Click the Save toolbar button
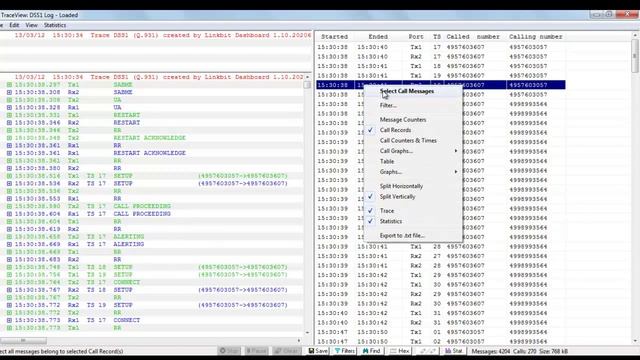 (x=318, y=351)
